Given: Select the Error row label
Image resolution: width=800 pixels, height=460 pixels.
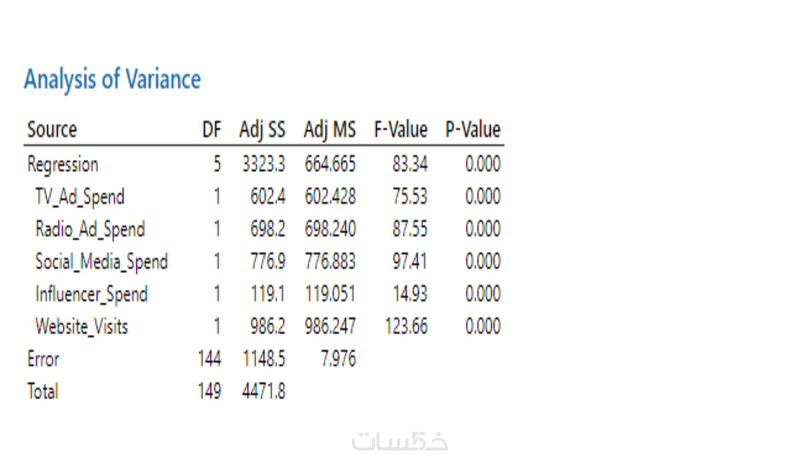Looking at the screenshot, I should [x=43, y=359].
